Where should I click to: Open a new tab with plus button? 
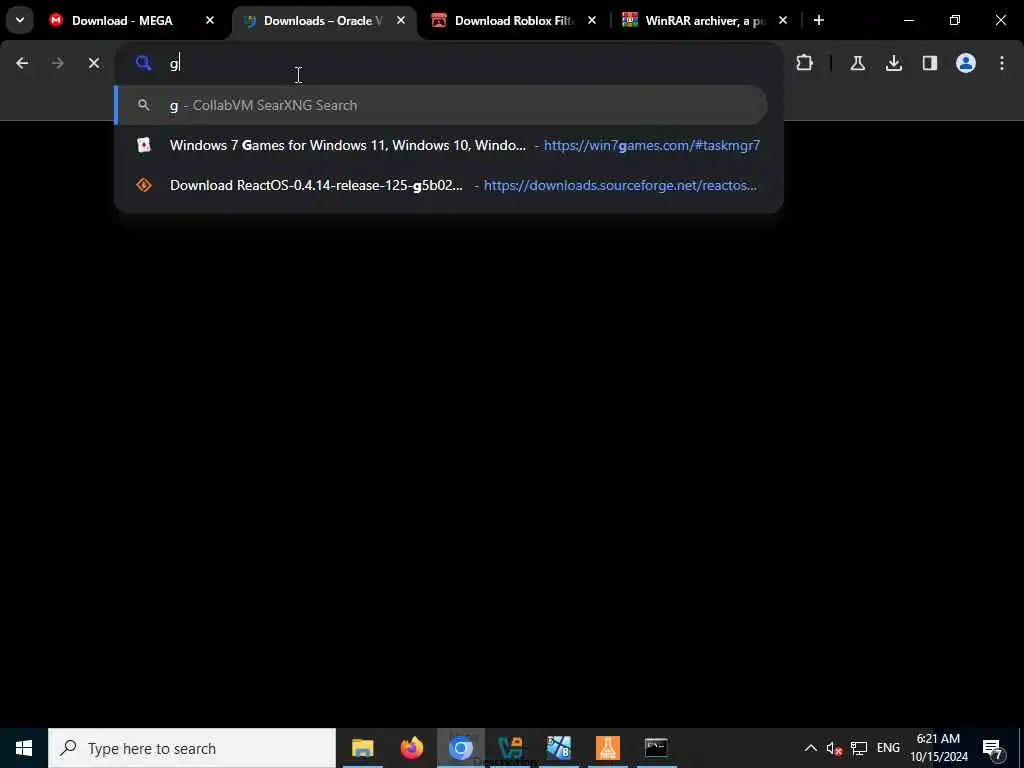point(819,21)
